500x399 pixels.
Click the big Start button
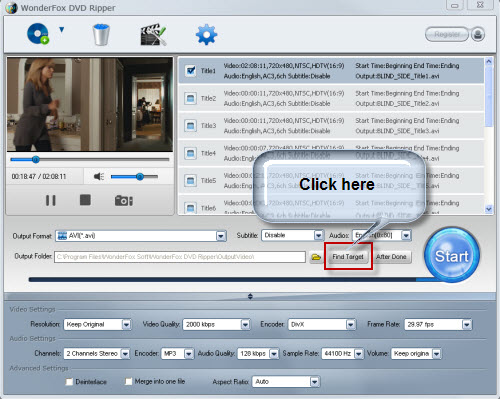452,255
